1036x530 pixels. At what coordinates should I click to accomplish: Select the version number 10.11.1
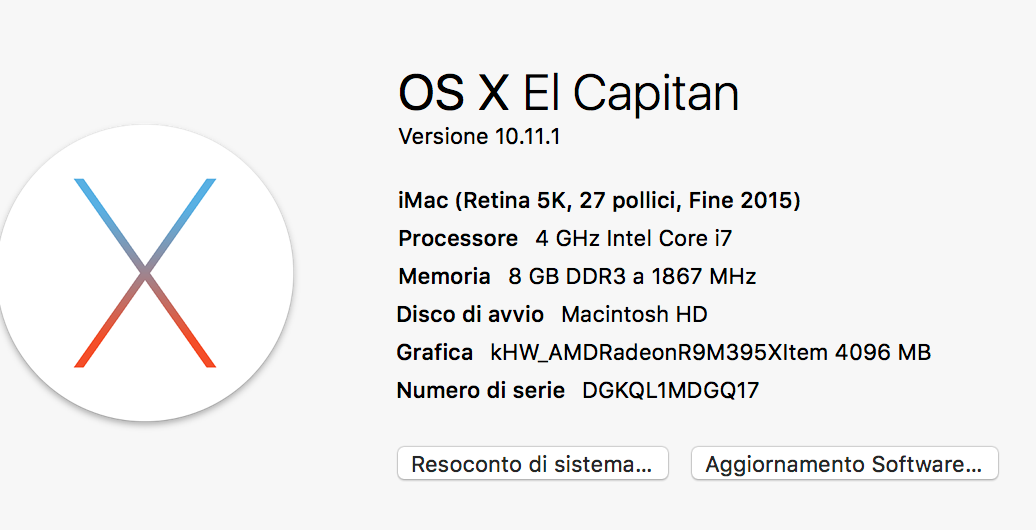point(527,136)
